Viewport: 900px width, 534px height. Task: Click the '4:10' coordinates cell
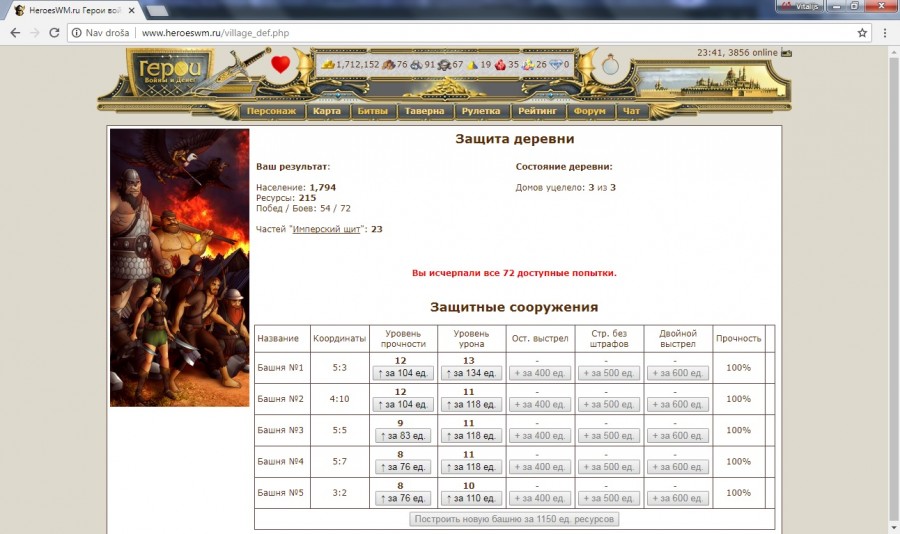(x=339, y=398)
